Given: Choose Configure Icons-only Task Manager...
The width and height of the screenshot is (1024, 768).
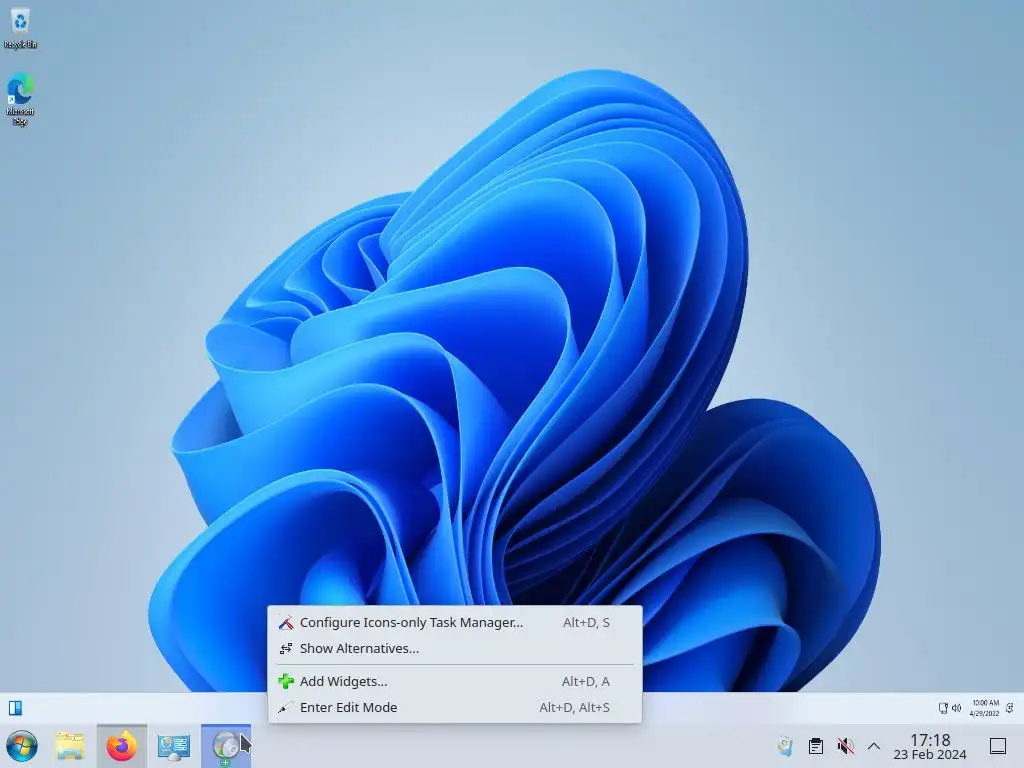Looking at the screenshot, I should 455,622.
